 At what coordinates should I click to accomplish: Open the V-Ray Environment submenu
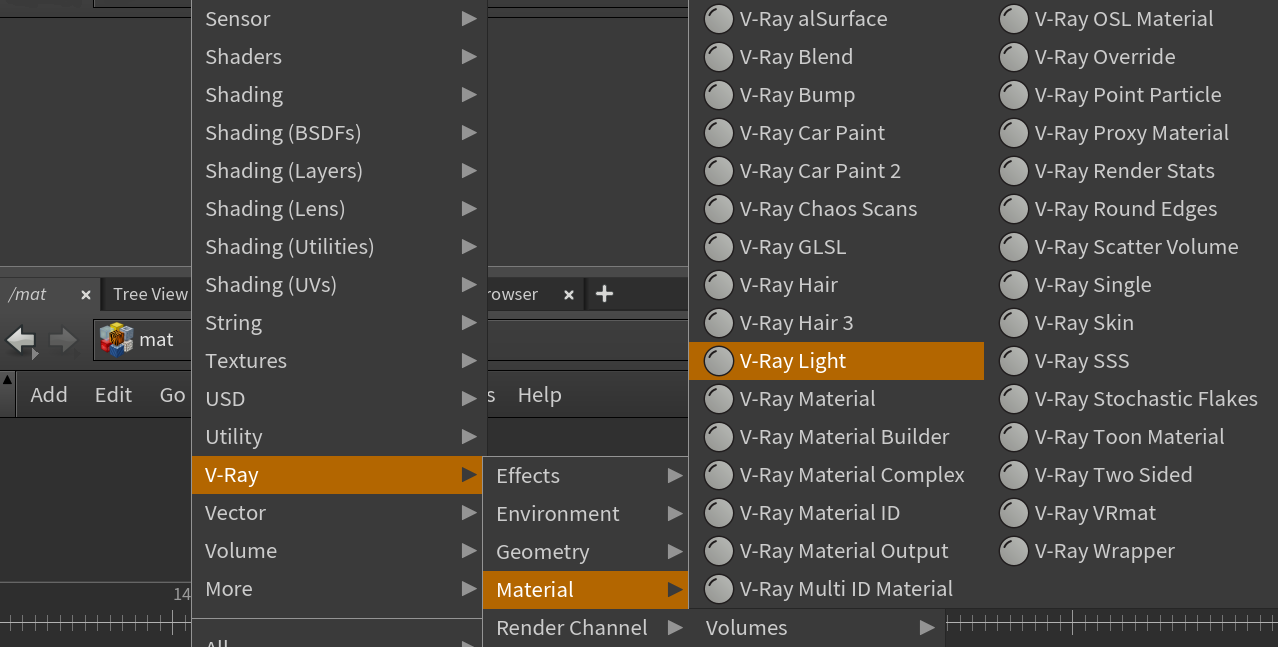tap(585, 514)
